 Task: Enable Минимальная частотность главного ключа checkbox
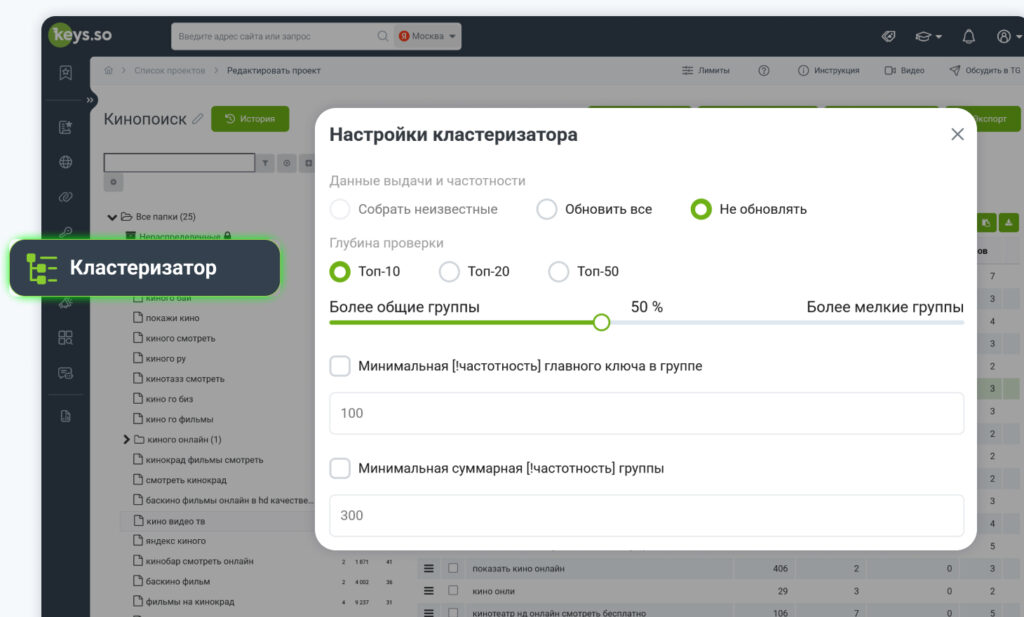click(340, 366)
